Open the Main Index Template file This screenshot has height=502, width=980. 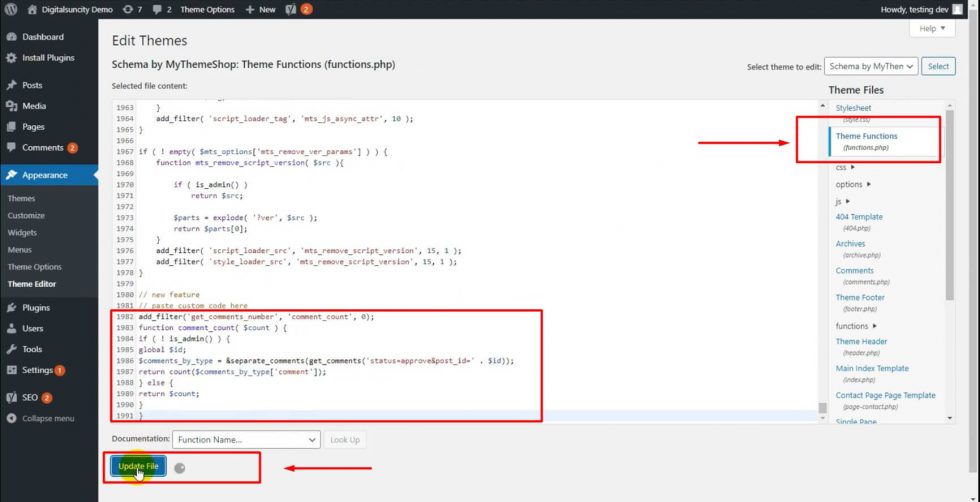[872, 368]
